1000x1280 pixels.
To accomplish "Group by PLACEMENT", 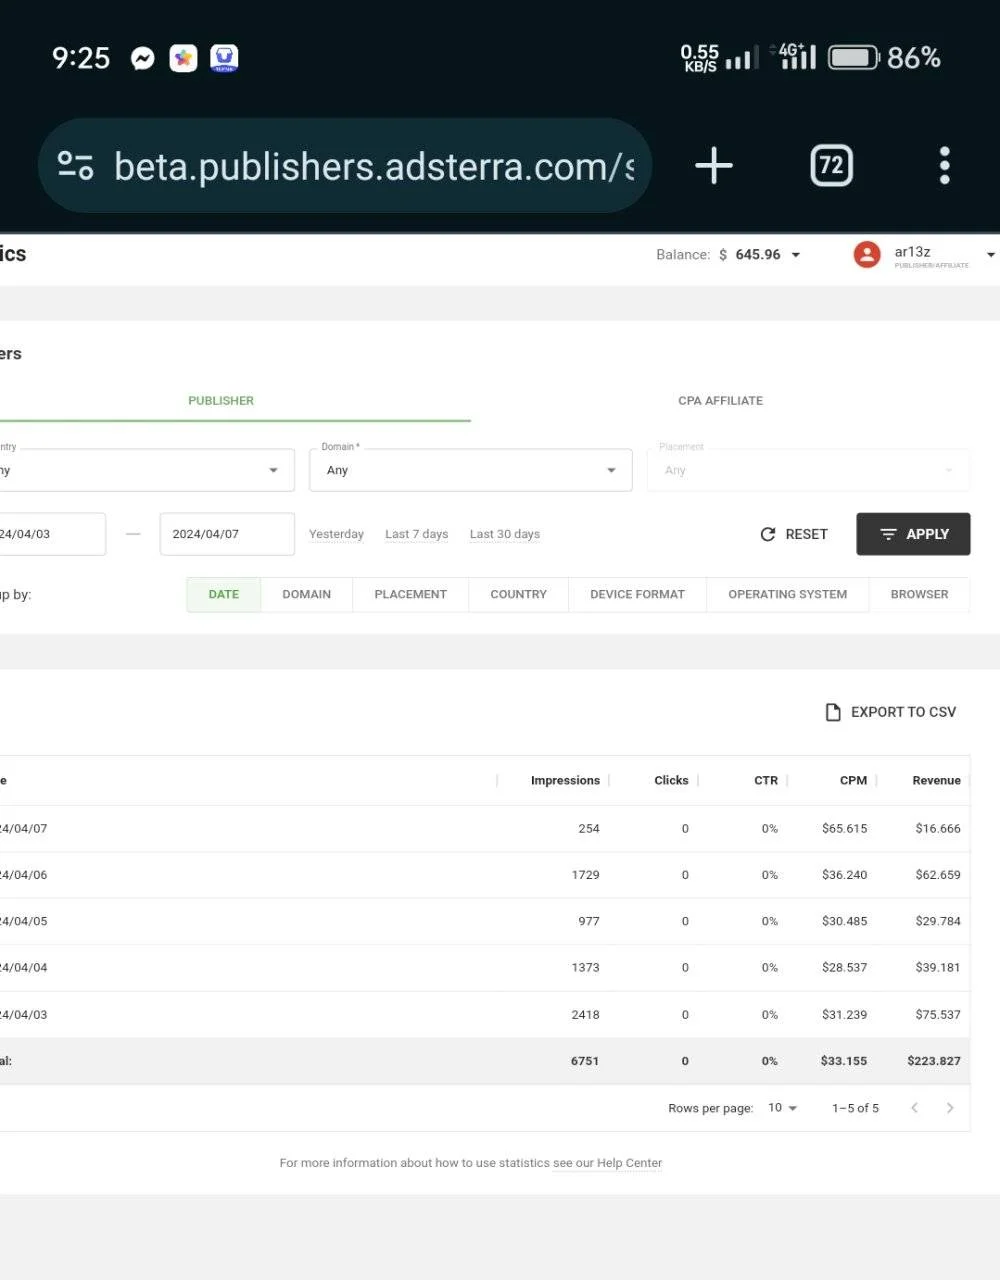I will pyautogui.click(x=410, y=594).
